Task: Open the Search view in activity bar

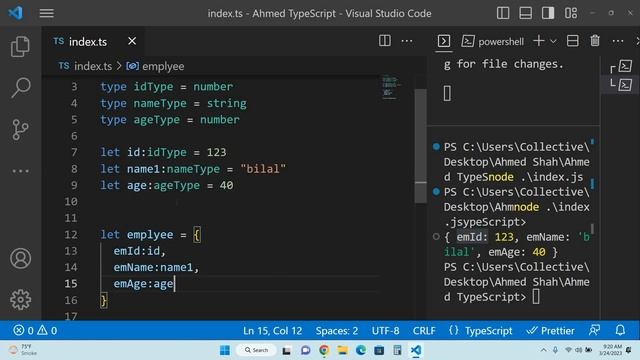Action: [x=20, y=87]
